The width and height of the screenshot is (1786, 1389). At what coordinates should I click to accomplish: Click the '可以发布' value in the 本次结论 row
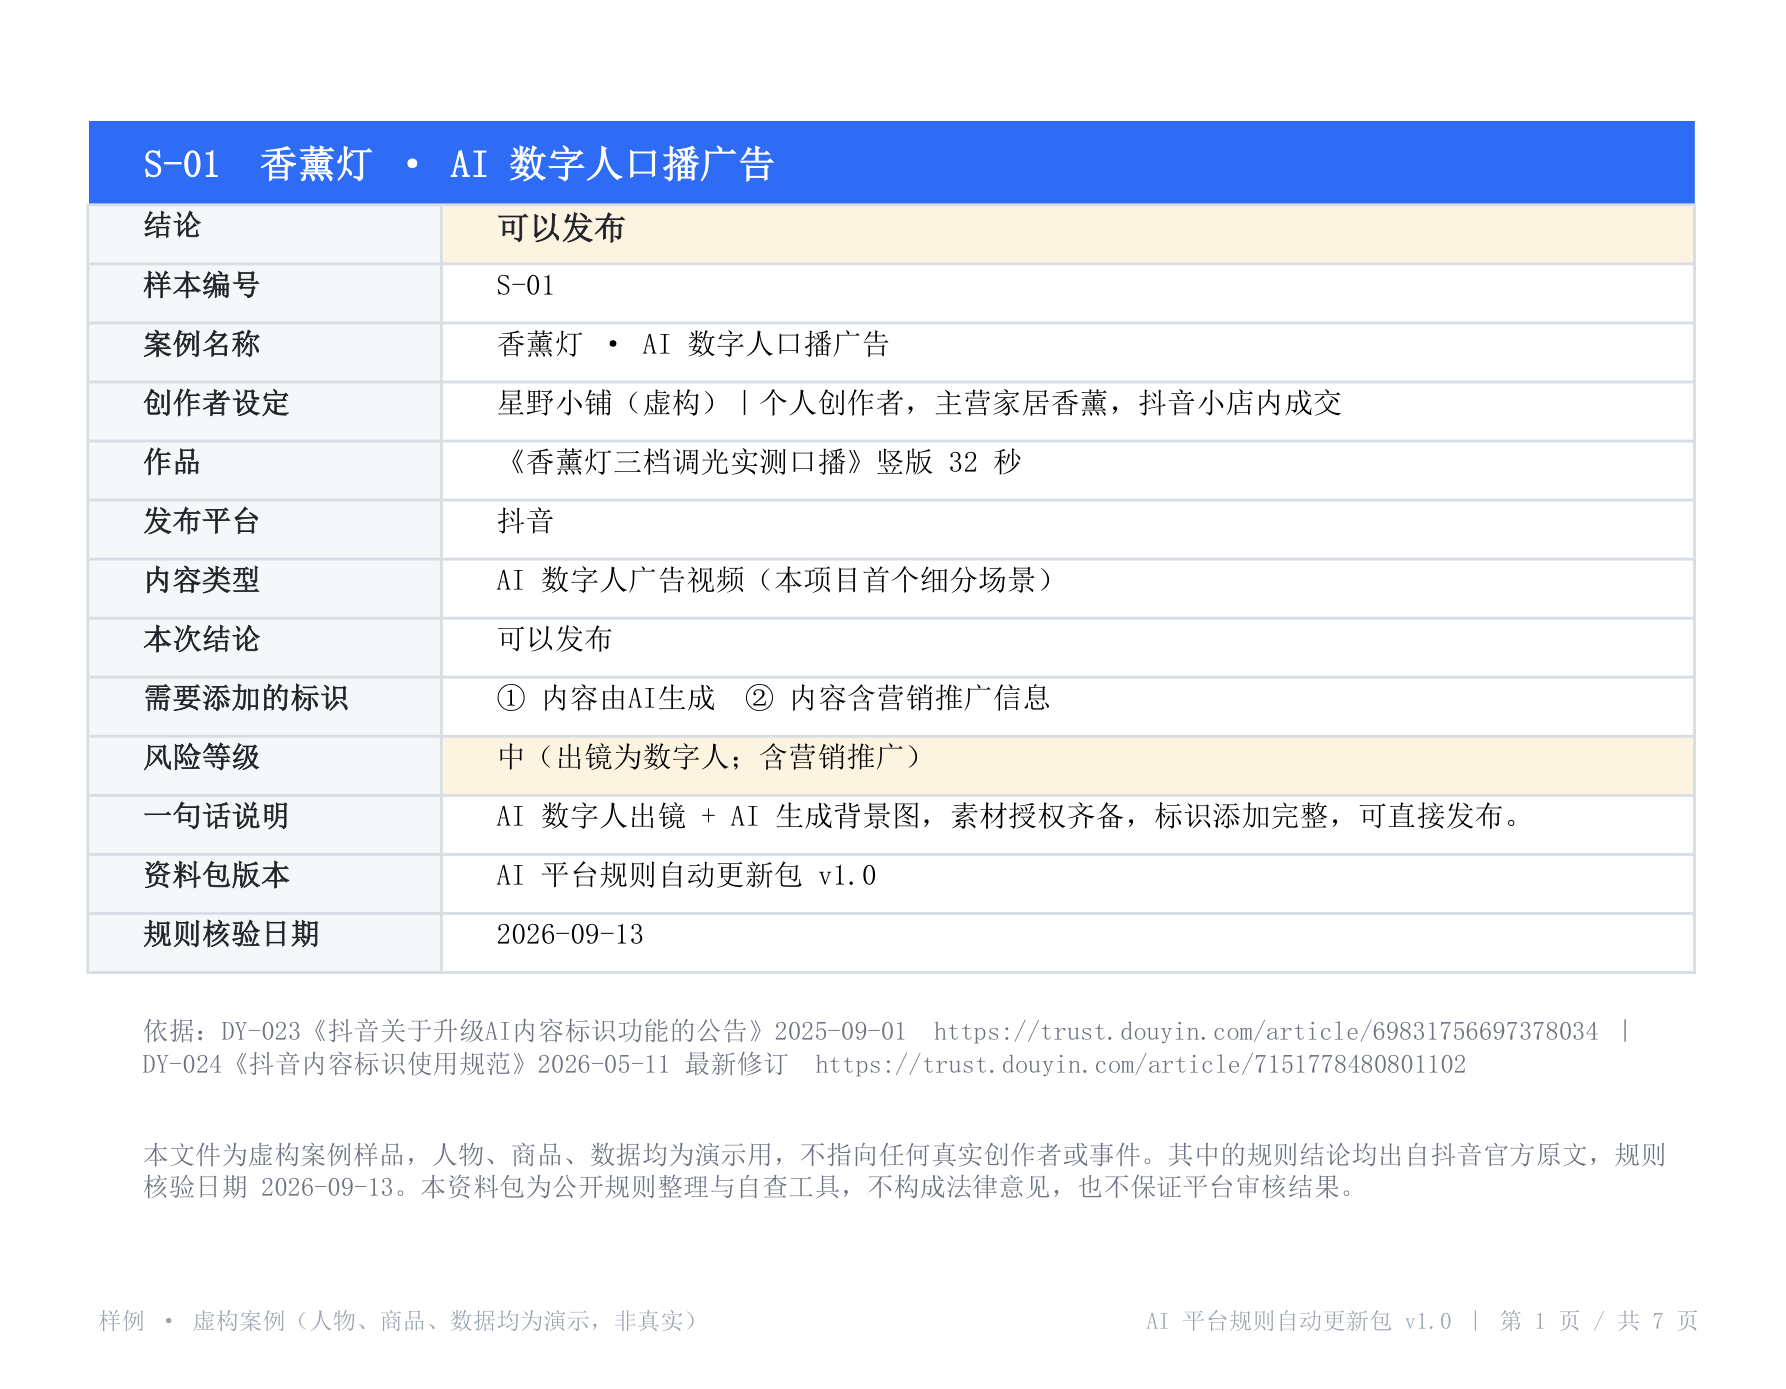point(554,639)
